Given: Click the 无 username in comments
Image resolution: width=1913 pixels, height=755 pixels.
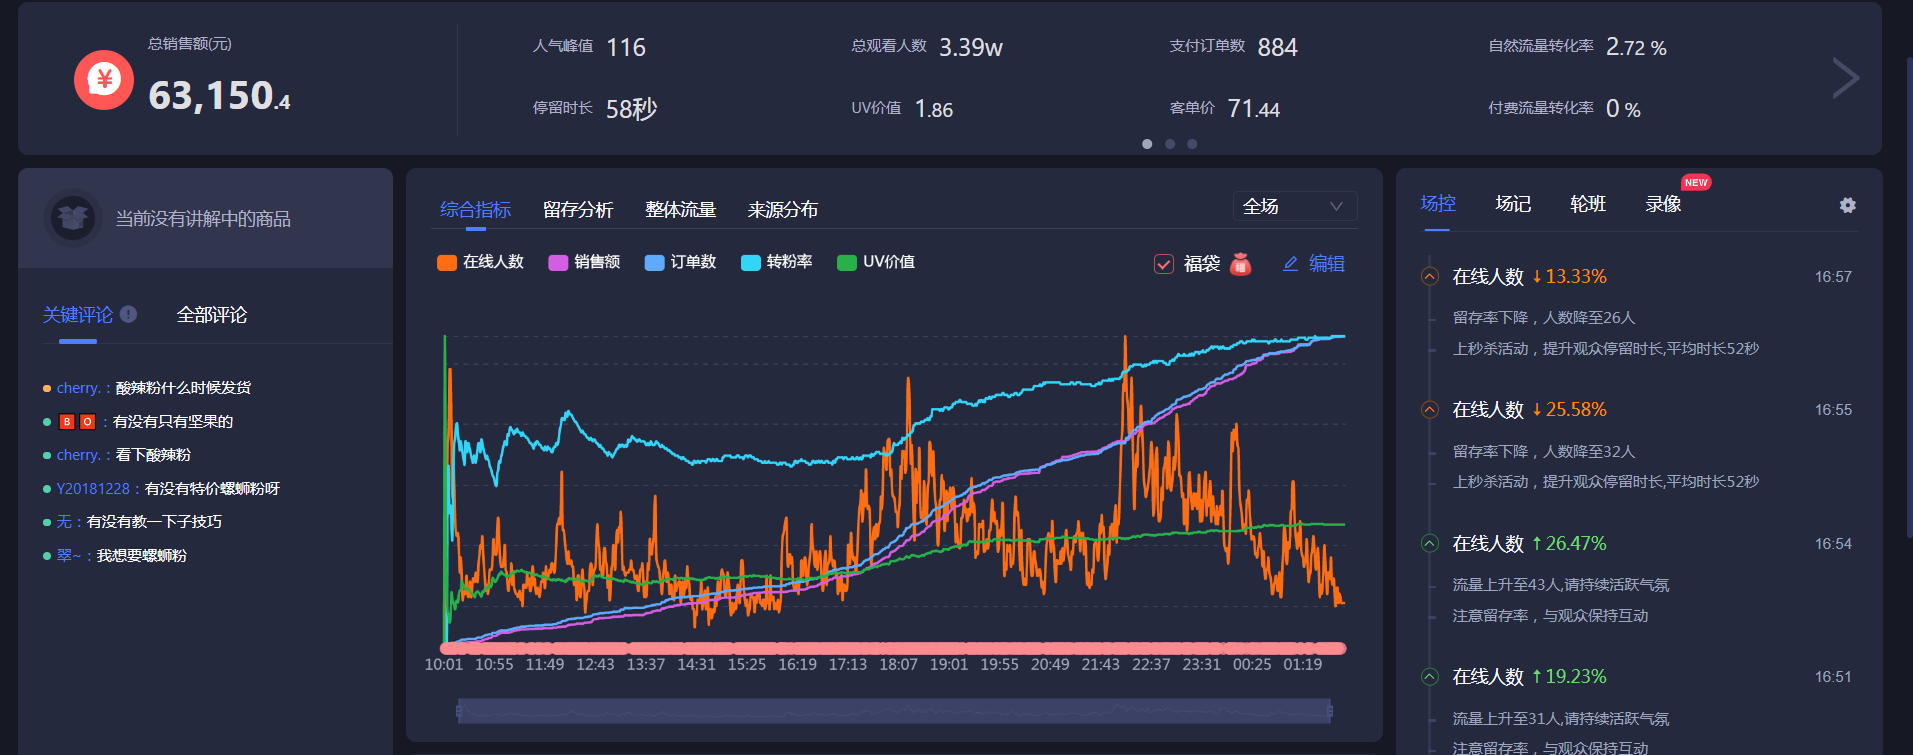Looking at the screenshot, I should (x=64, y=522).
